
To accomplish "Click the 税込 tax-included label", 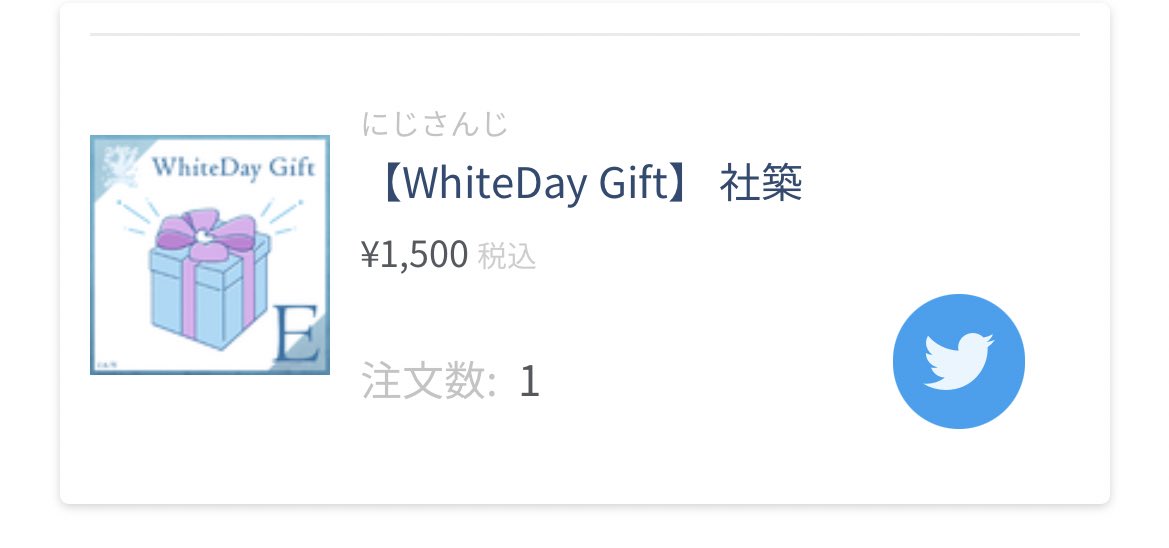I will click(x=506, y=256).
